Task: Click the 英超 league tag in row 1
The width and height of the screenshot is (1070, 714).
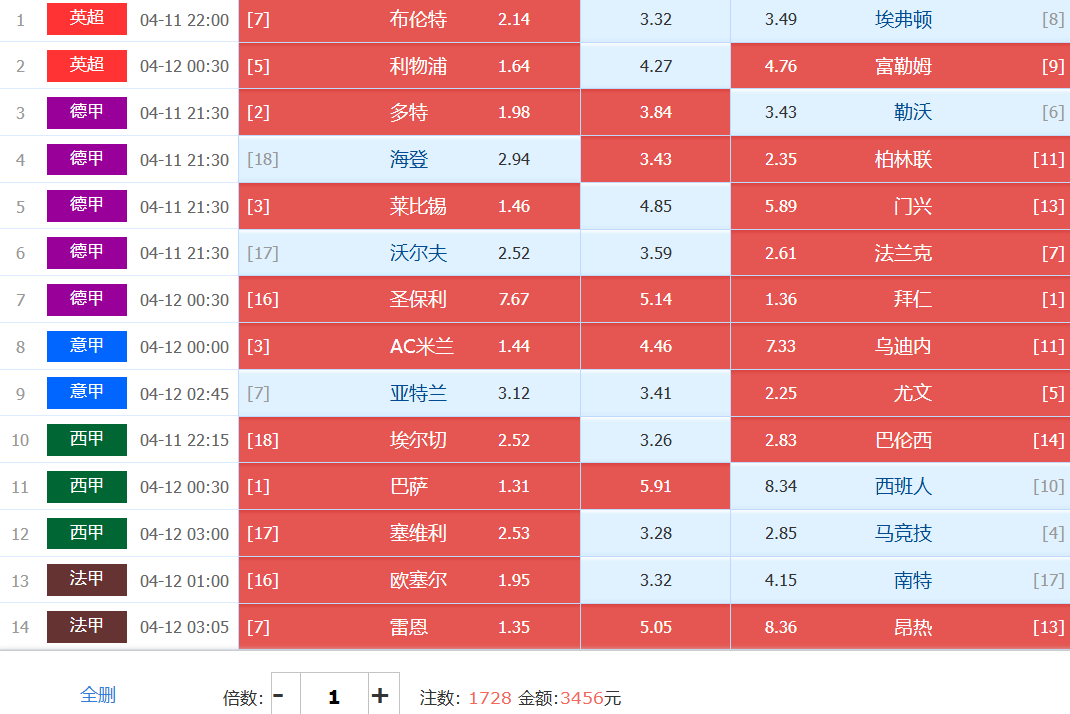Action: 87,19
